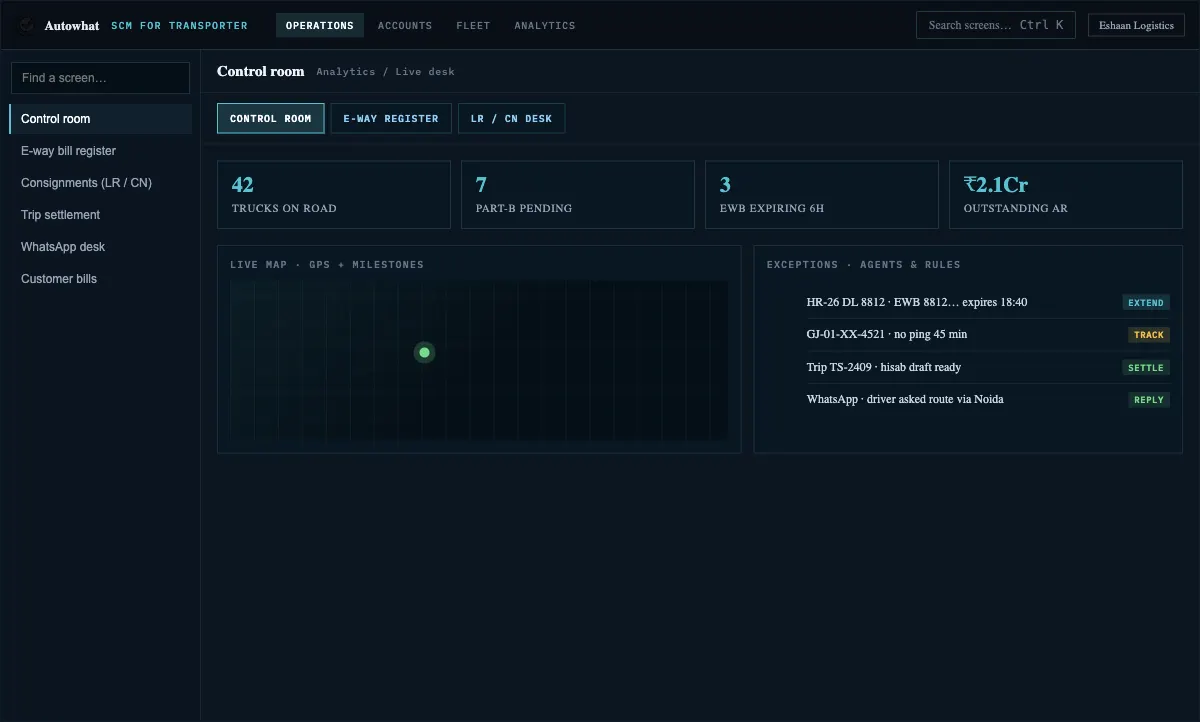1200x722 pixels.
Task: Open the E-WAY REGISTER tab
Action: [391, 118]
